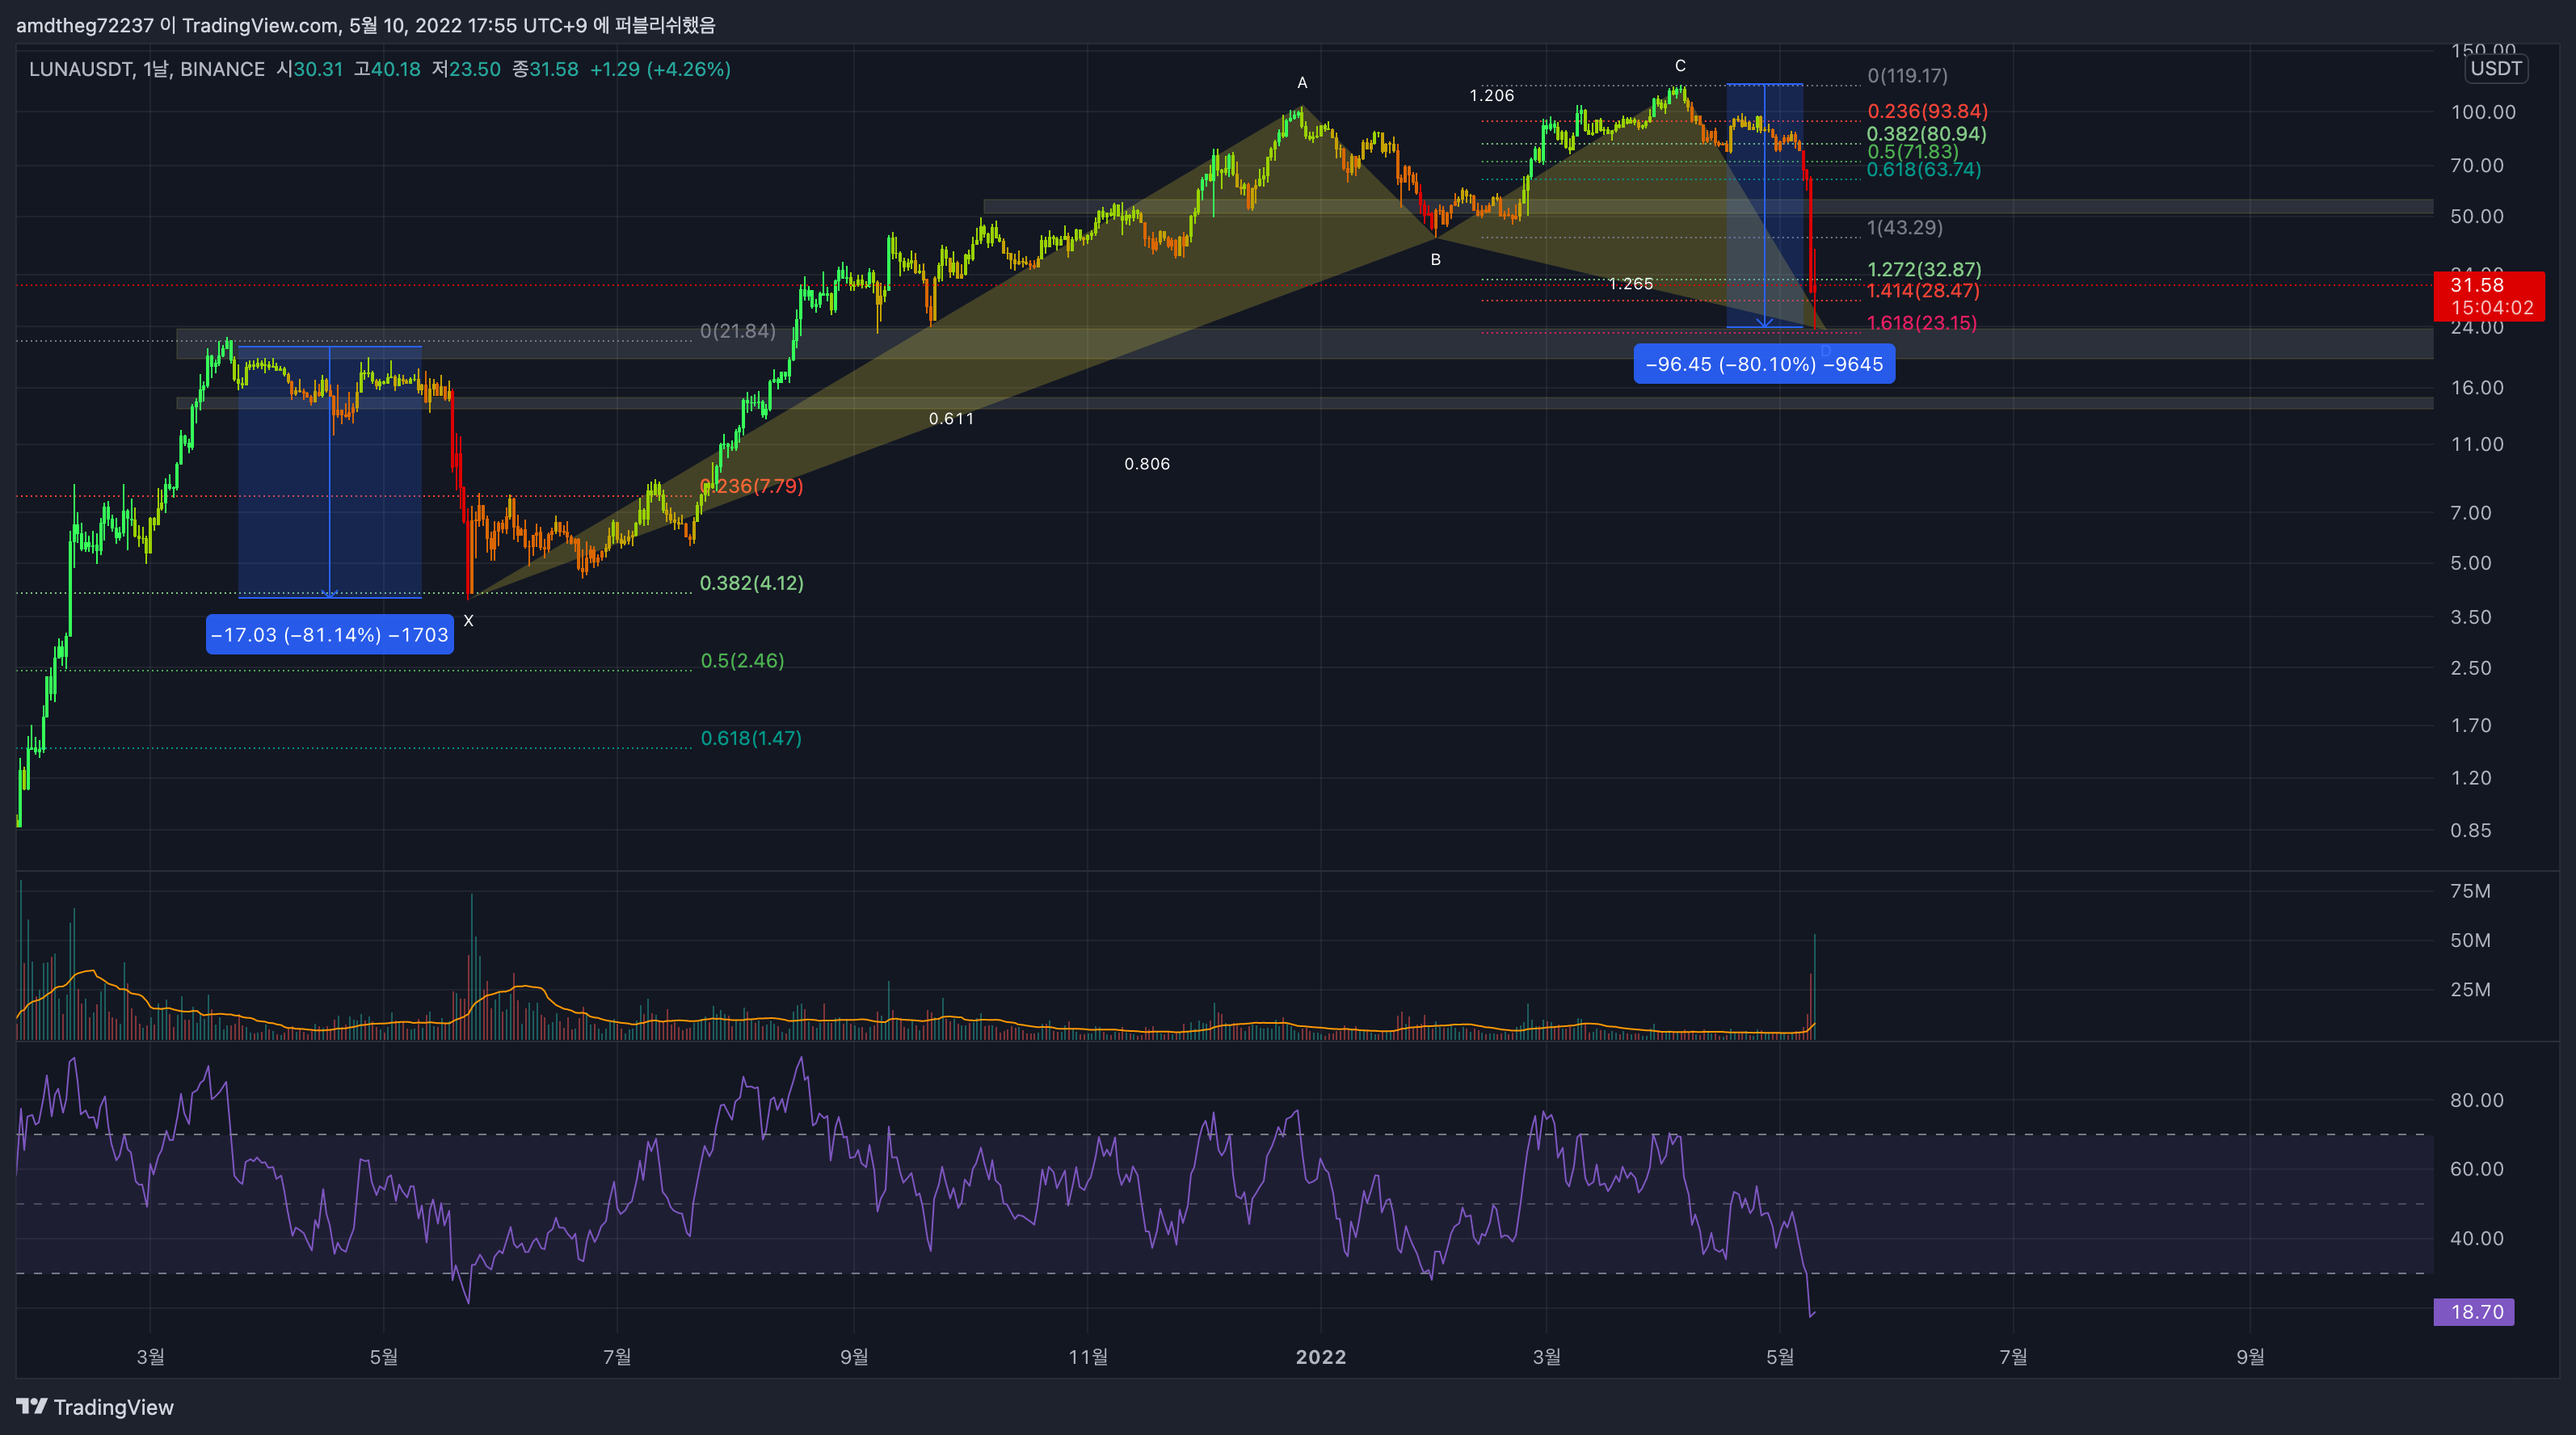Click the USDT currency label on price axis
The height and width of the screenshot is (1435, 2576).
2495,69
